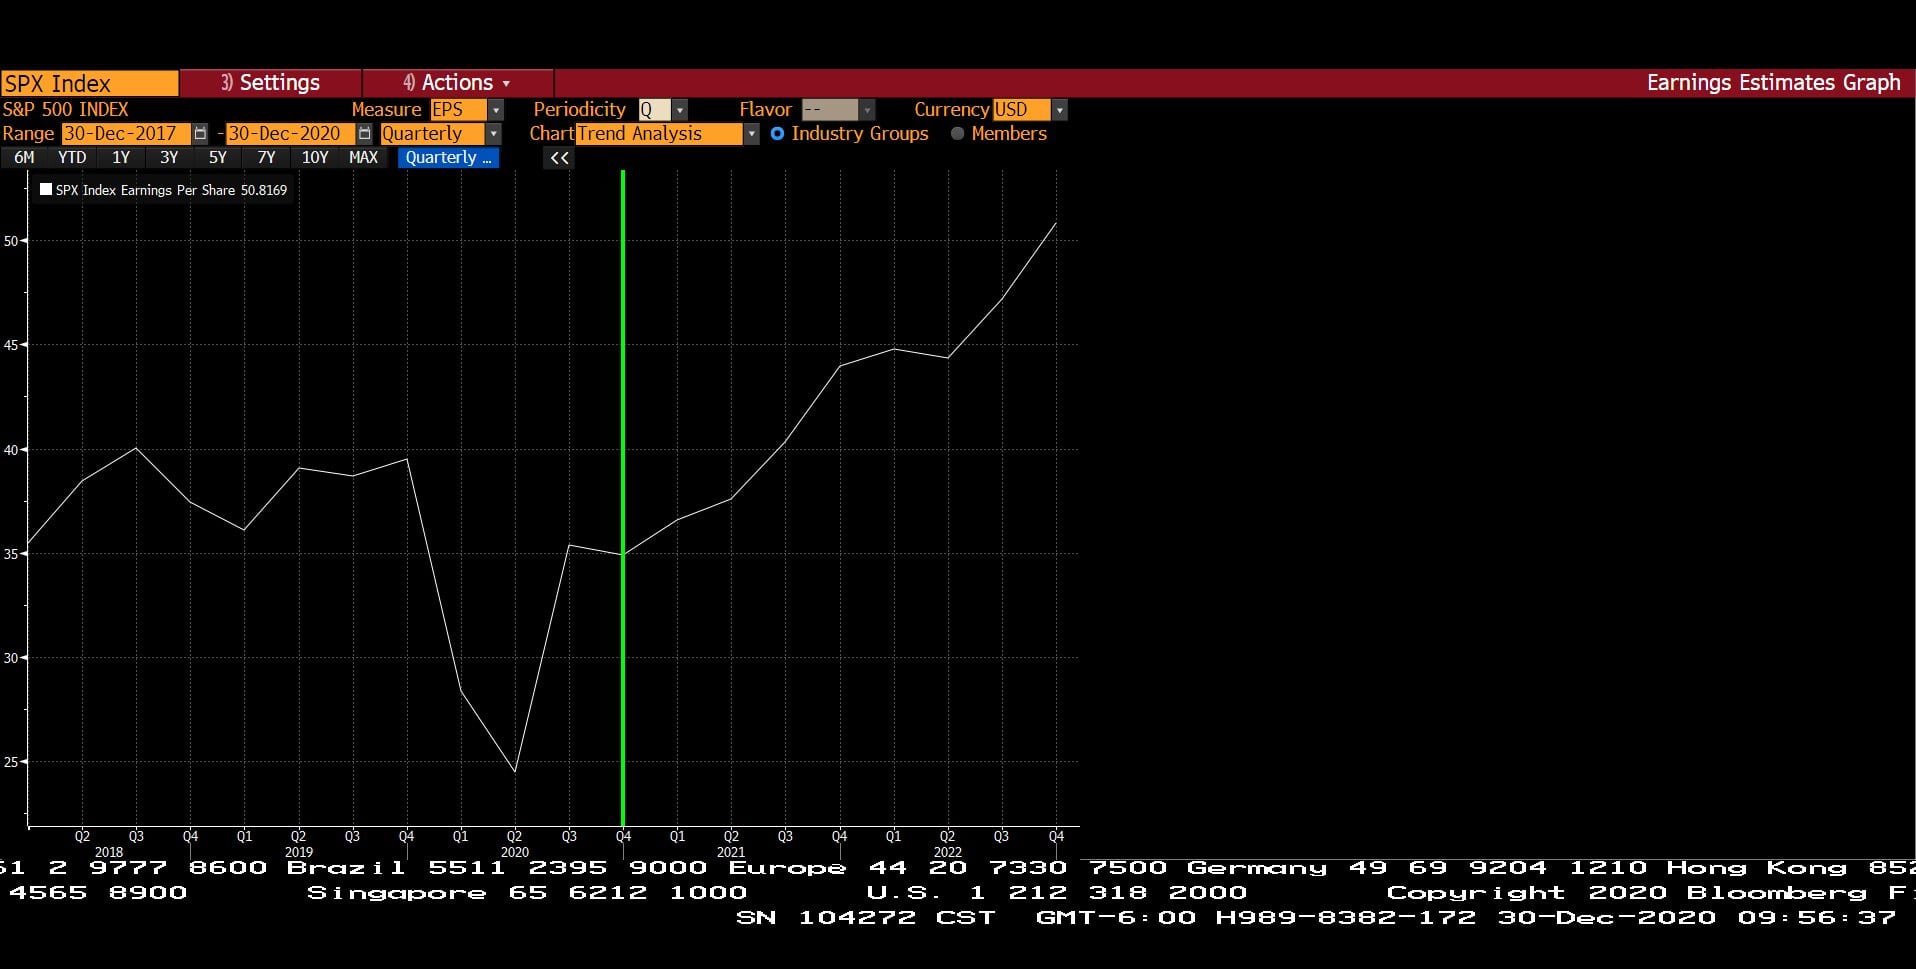Screen dimensions: 1916x969
Task: Edit the 30-Dec-2017 start date field
Action: 126,134
